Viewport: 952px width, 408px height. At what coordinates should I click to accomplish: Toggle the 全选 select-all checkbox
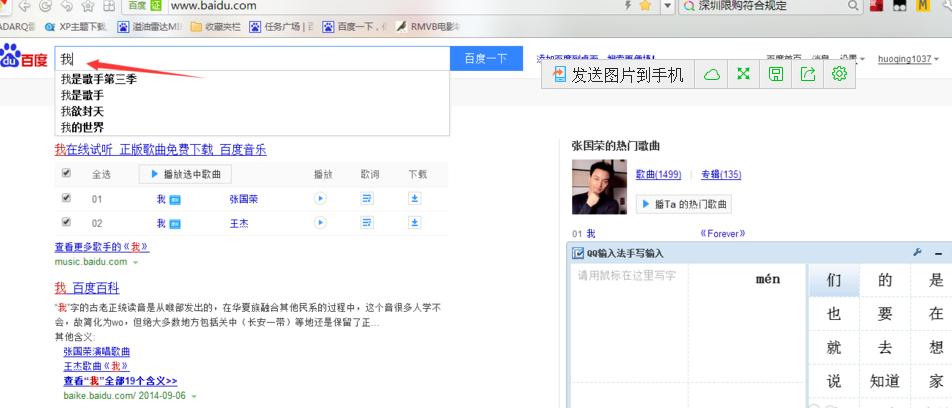pos(66,174)
